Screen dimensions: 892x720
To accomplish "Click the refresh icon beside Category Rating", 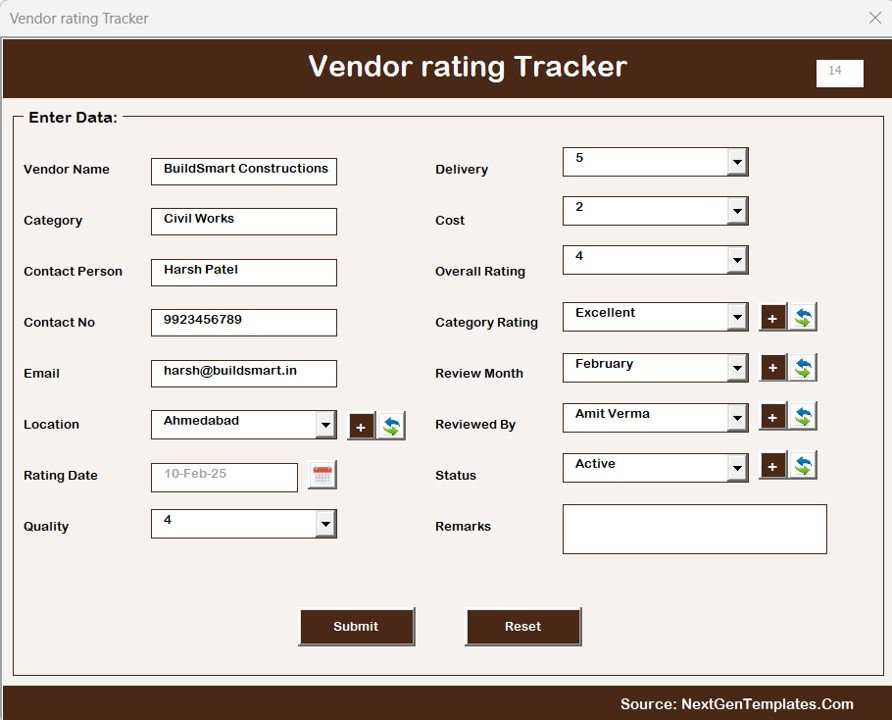I will tap(803, 317).
